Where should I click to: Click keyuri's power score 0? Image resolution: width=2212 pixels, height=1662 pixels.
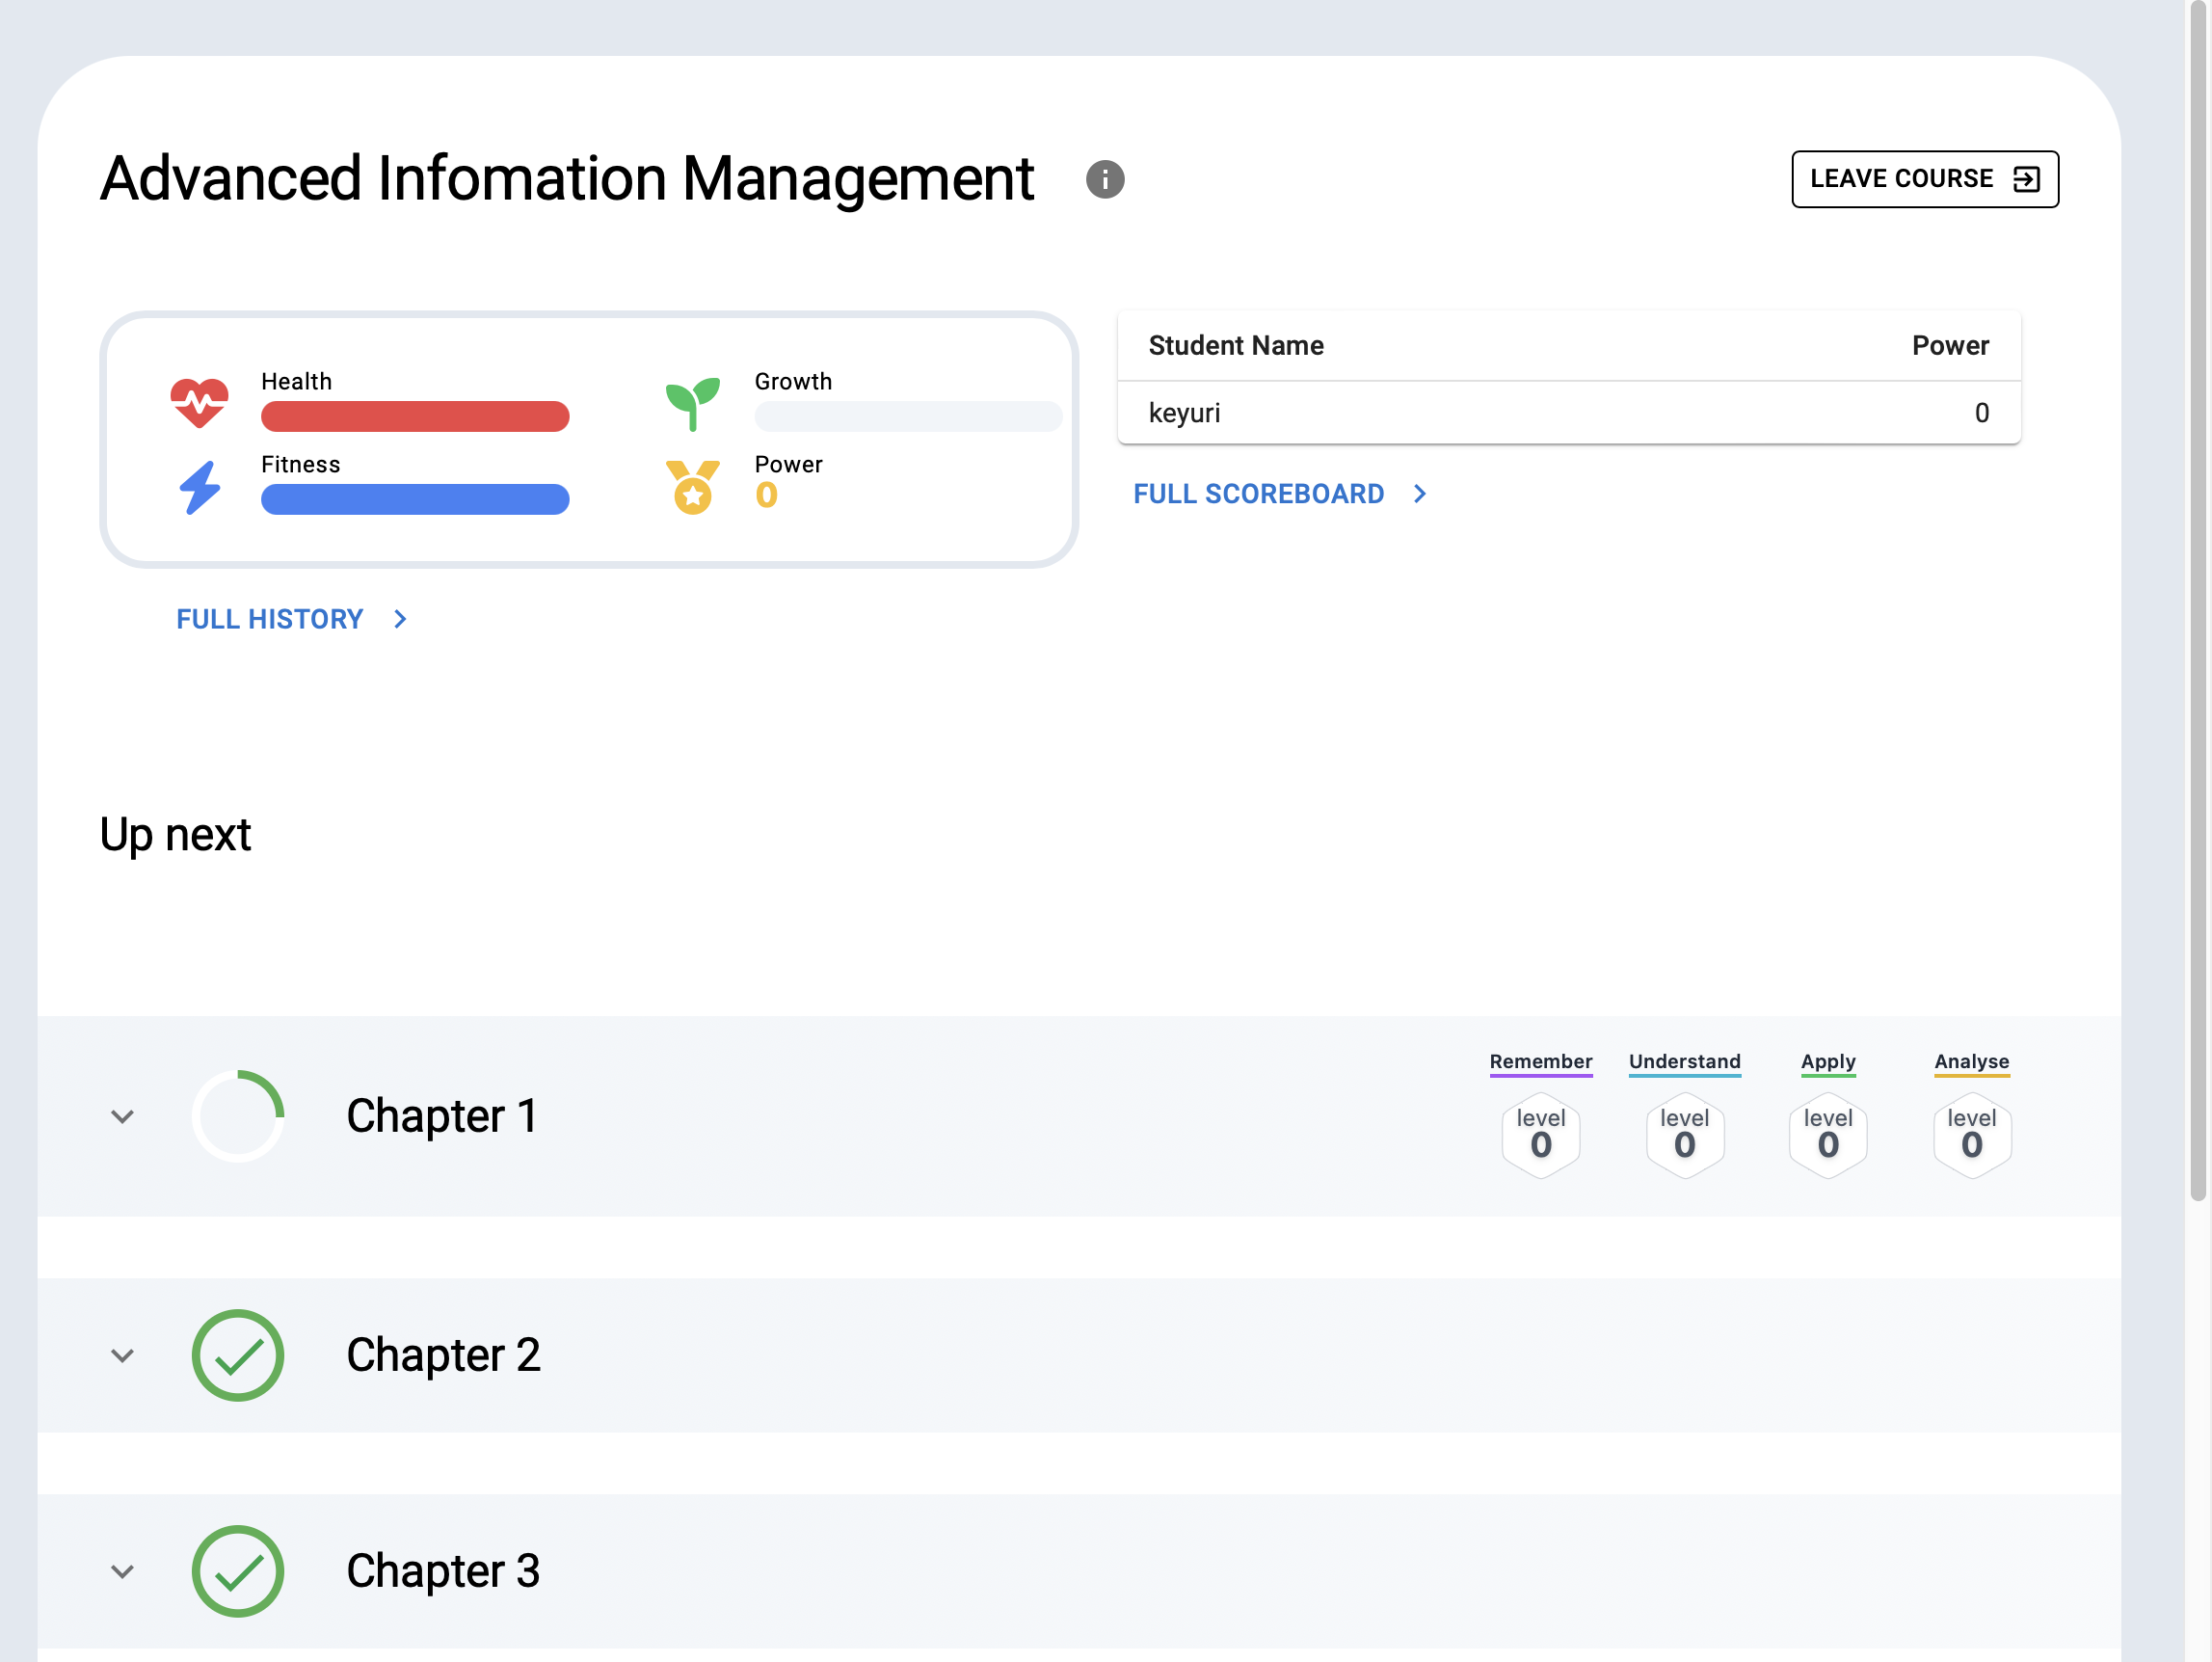1982,413
